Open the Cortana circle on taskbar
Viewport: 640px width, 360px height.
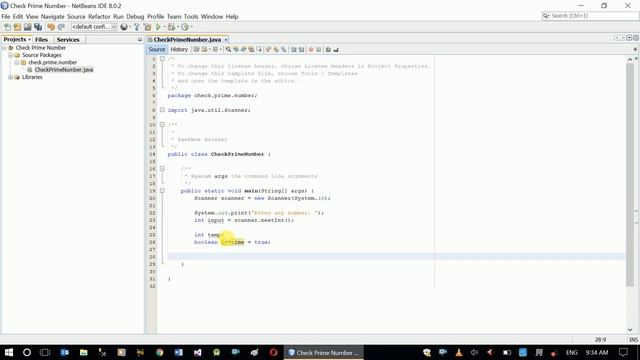coord(27,352)
